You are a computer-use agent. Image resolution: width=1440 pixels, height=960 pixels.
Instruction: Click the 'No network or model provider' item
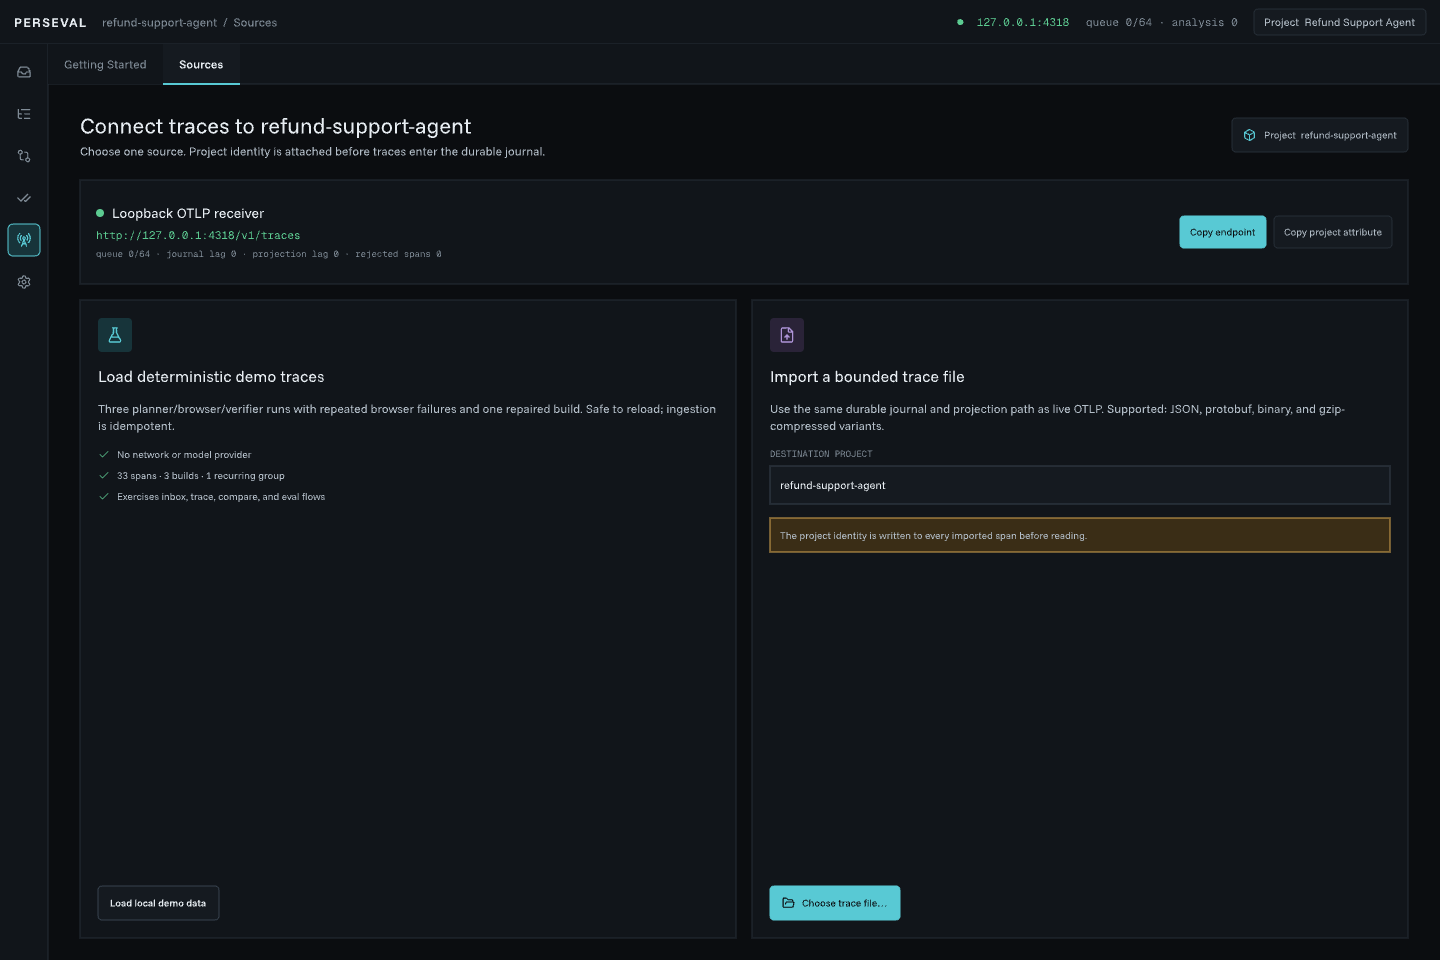click(184, 455)
